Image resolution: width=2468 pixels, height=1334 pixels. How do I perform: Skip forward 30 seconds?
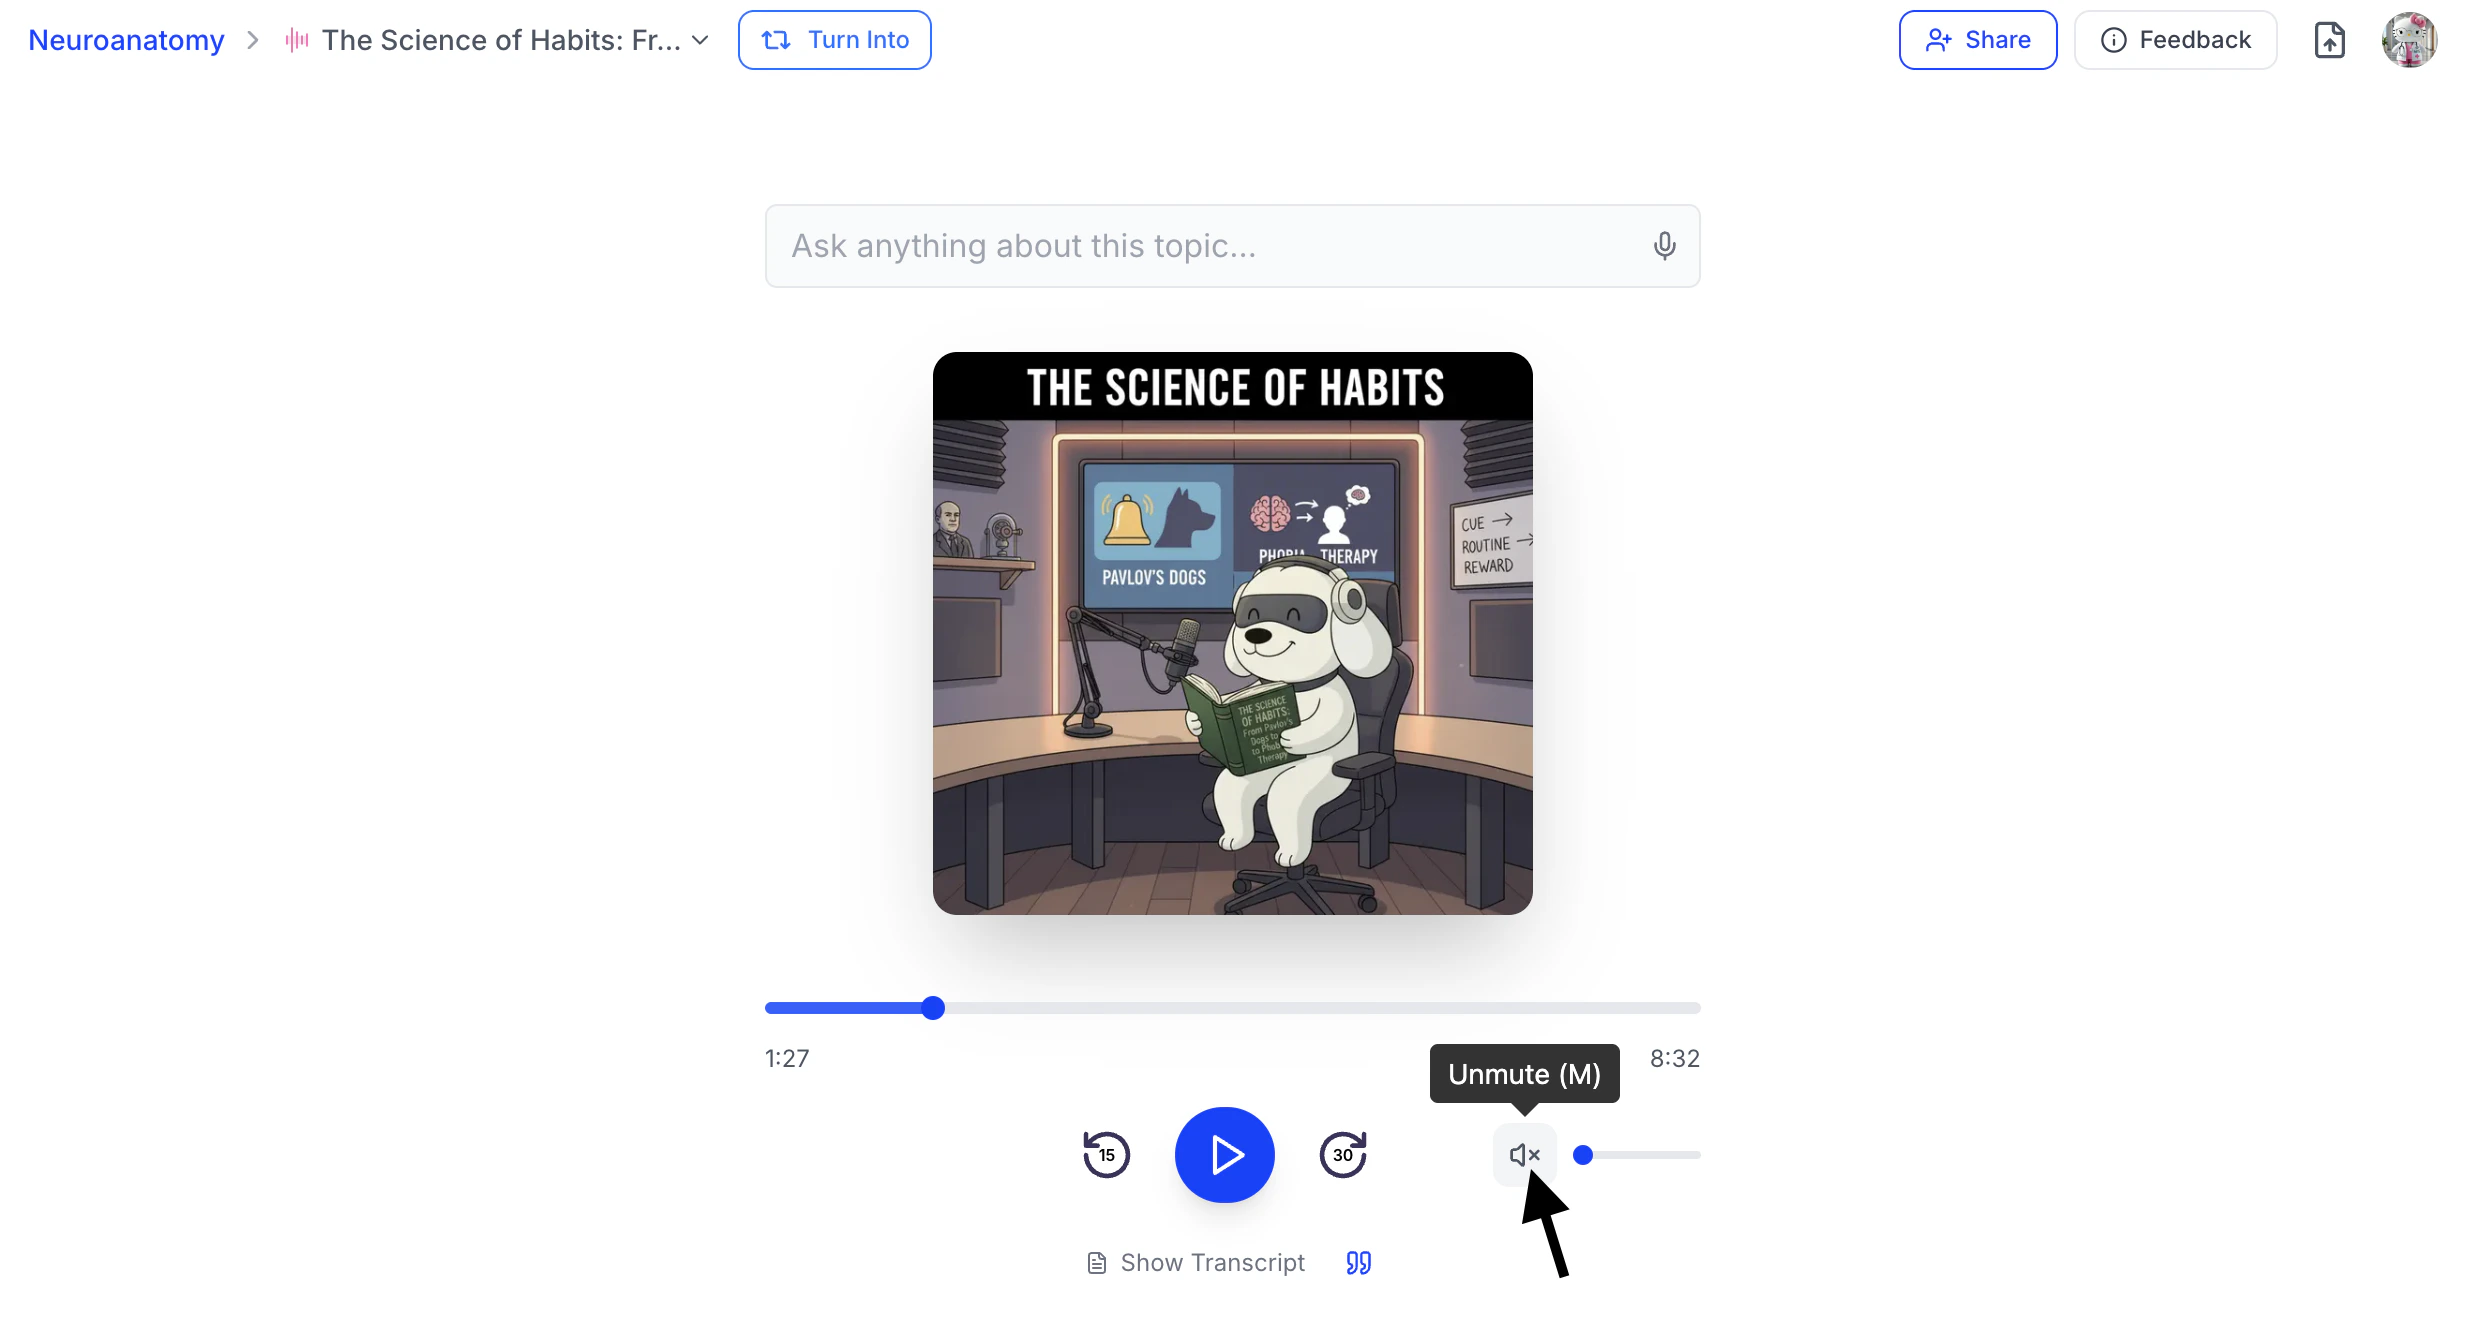[1343, 1155]
